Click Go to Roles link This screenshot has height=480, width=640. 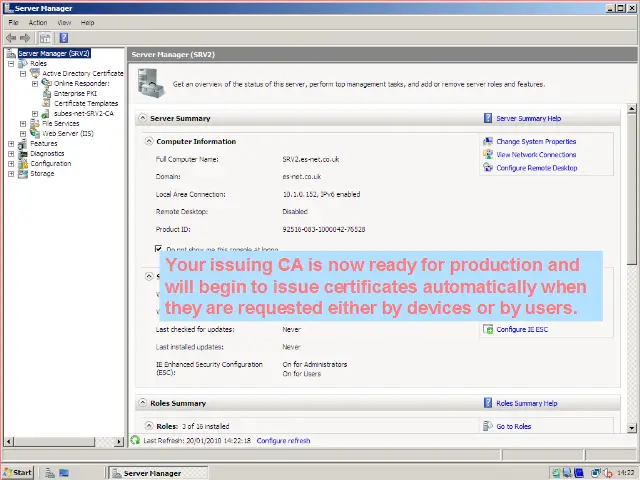[513, 426]
